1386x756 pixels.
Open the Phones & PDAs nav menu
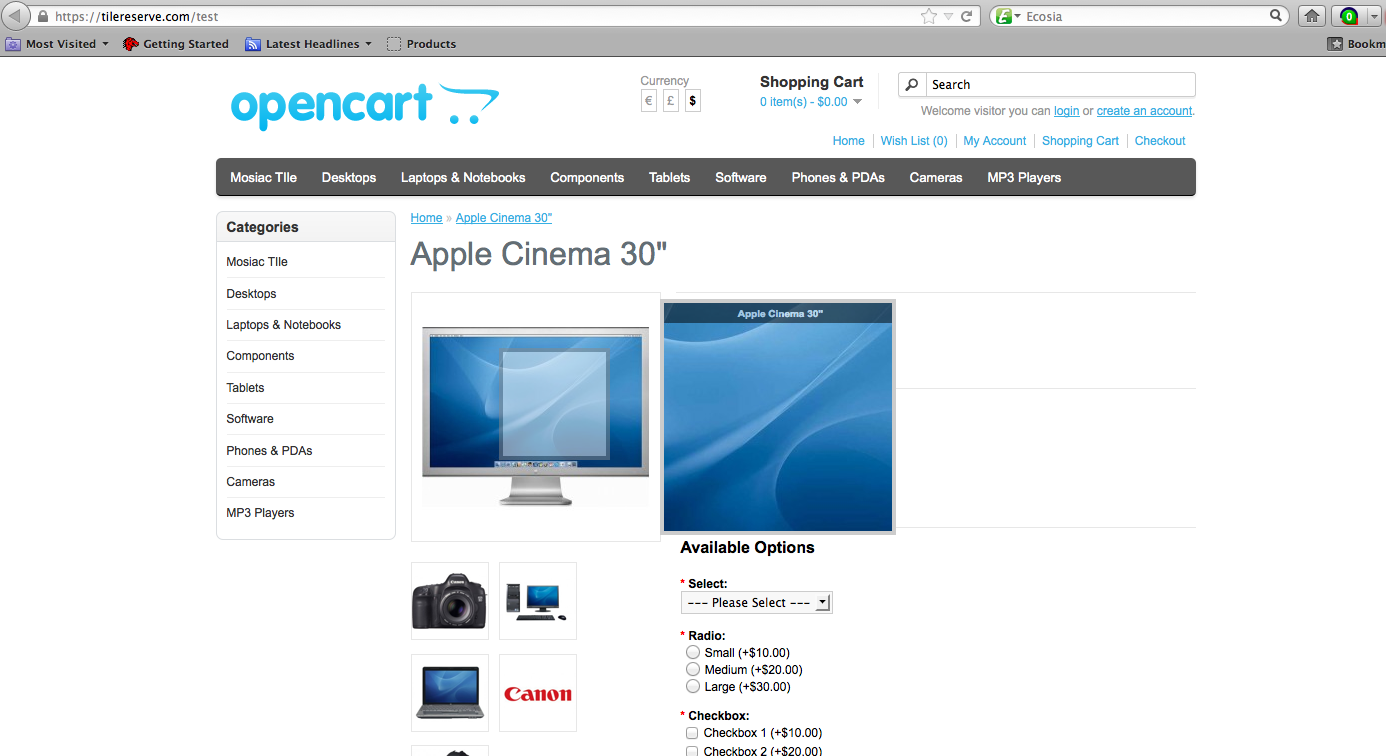pyautogui.click(x=838, y=177)
